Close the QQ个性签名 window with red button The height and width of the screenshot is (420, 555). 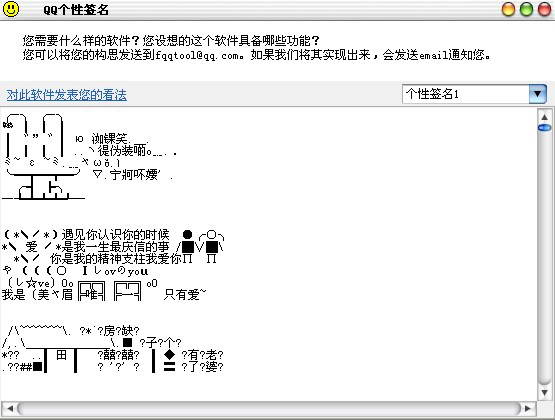544,9
